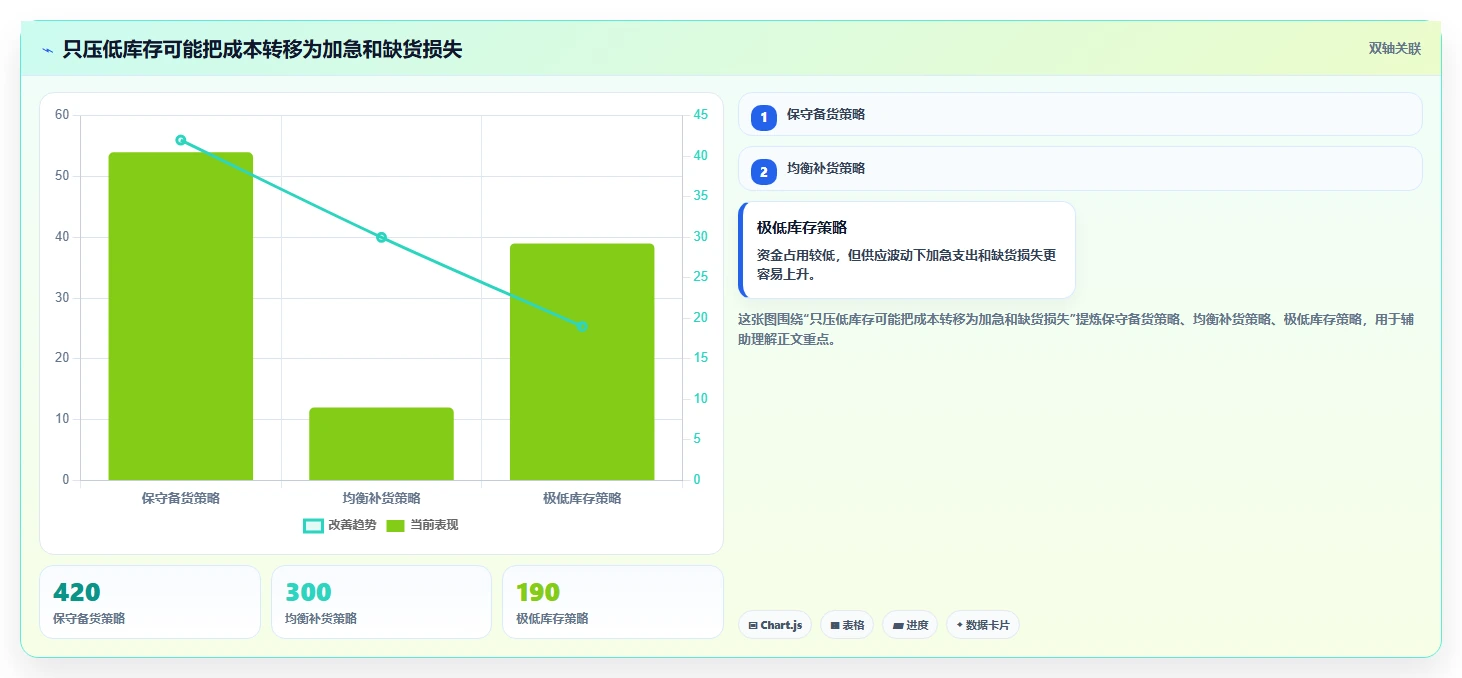The width and height of the screenshot is (1462, 678).
Task: Click the trend line point above 保守备货策略
Action: 181,140
